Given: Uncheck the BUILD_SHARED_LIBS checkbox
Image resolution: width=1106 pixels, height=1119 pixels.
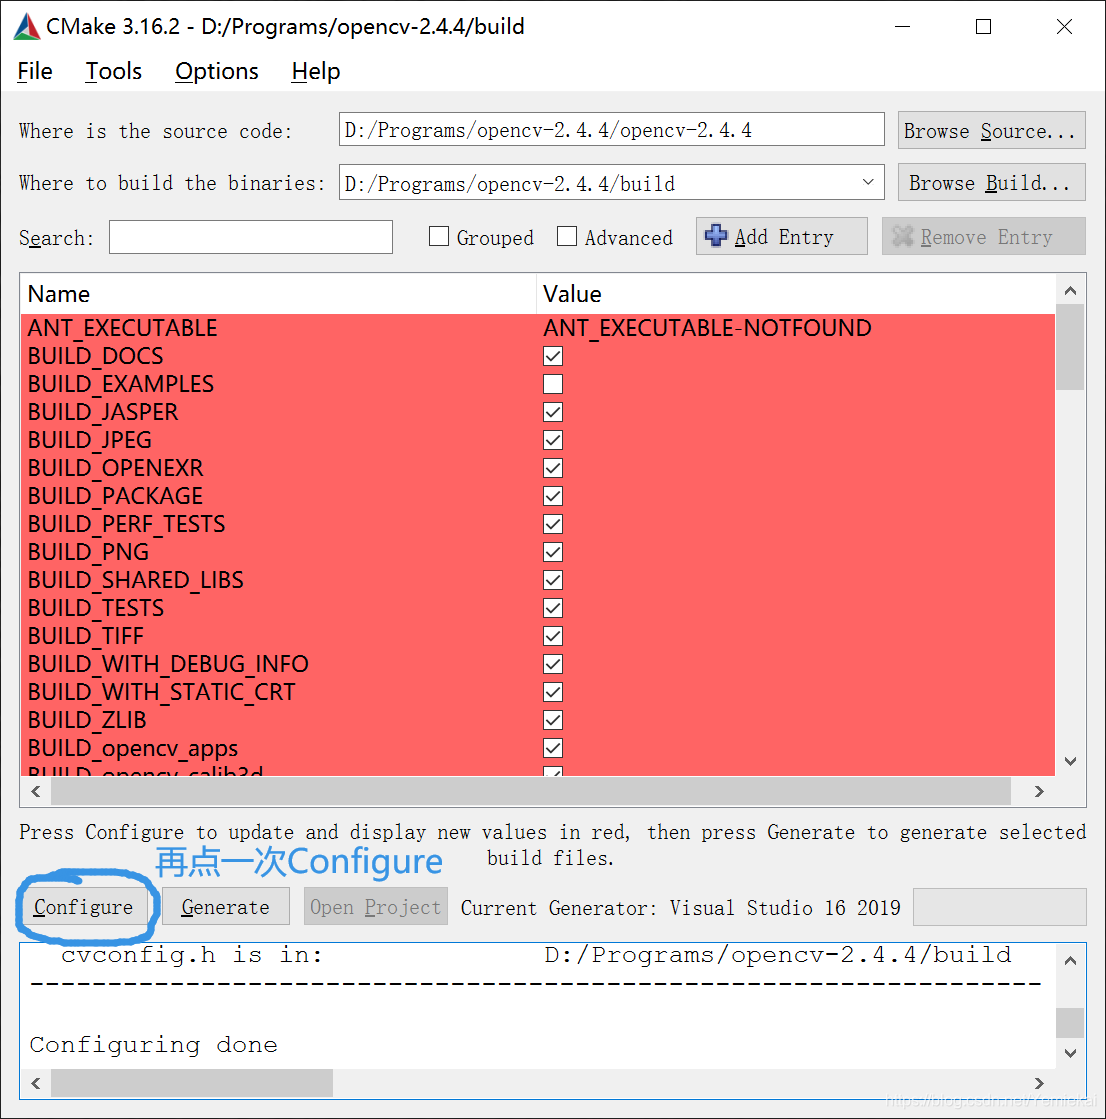Looking at the screenshot, I should pyautogui.click(x=553, y=579).
